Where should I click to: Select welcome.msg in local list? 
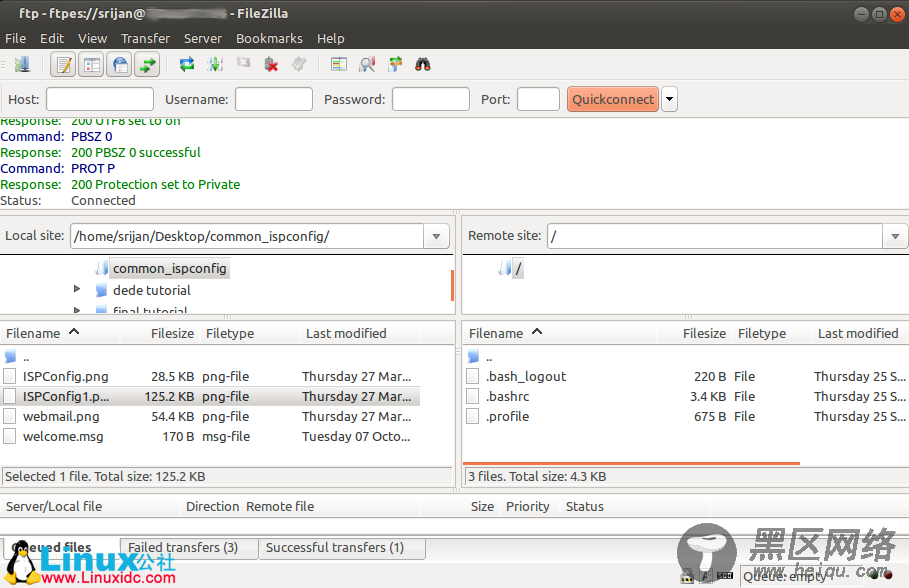pyautogui.click(x=210, y=437)
